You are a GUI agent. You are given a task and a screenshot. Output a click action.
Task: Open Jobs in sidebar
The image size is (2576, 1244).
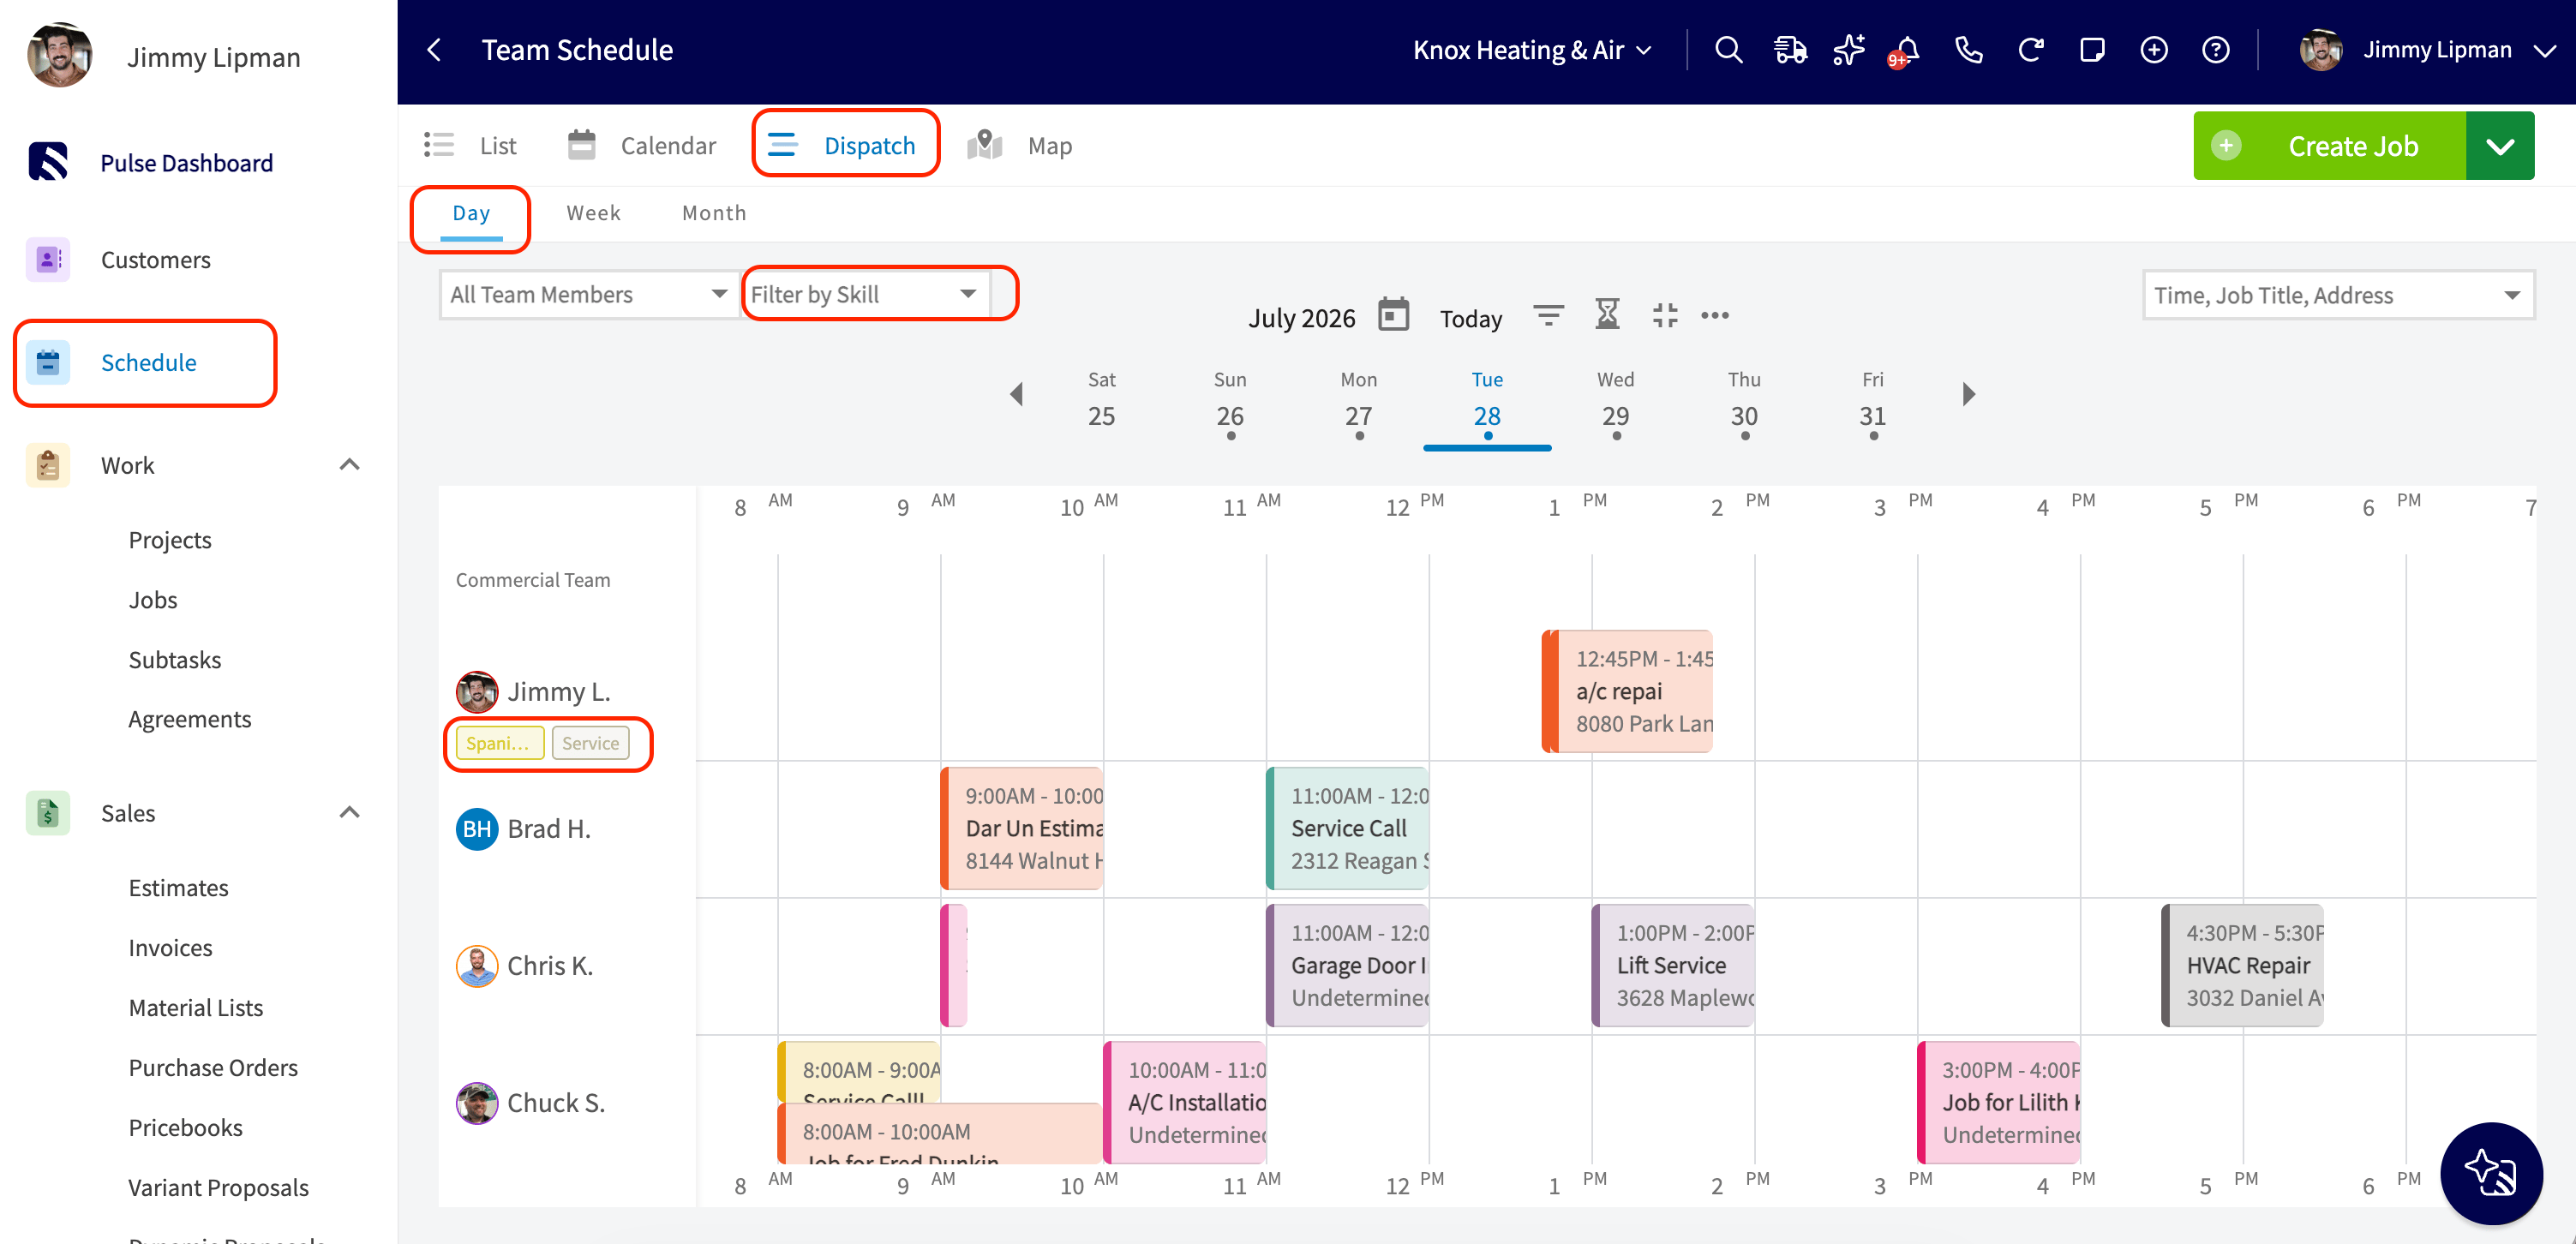point(153,600)
